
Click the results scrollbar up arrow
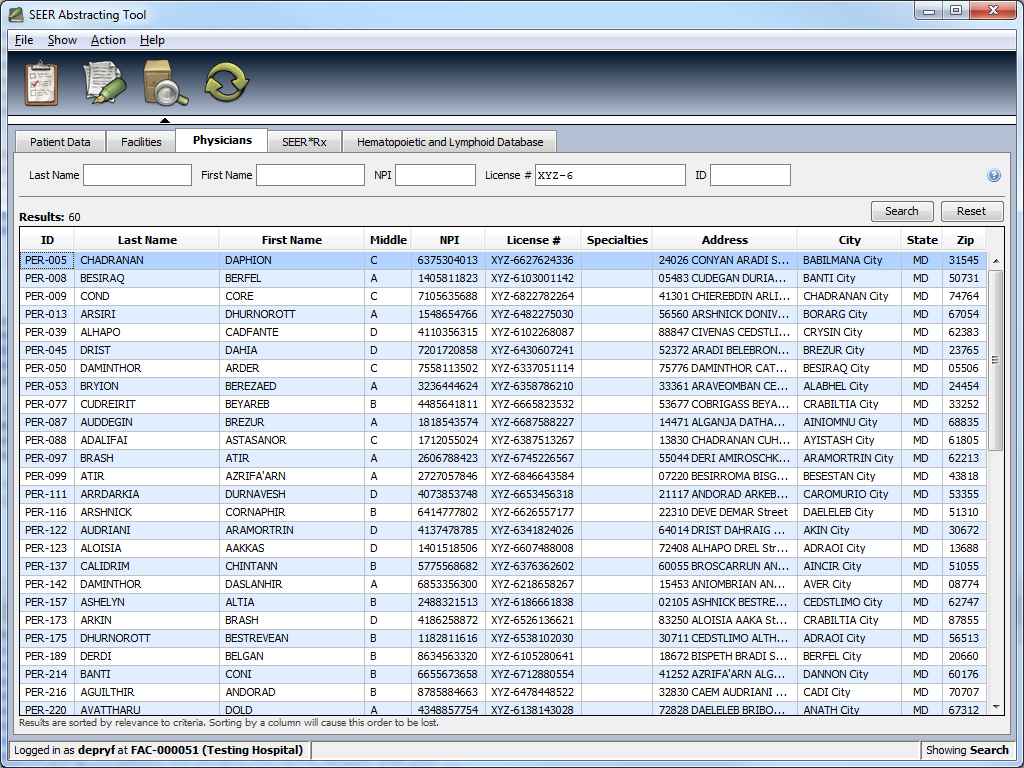coord(995,261)
